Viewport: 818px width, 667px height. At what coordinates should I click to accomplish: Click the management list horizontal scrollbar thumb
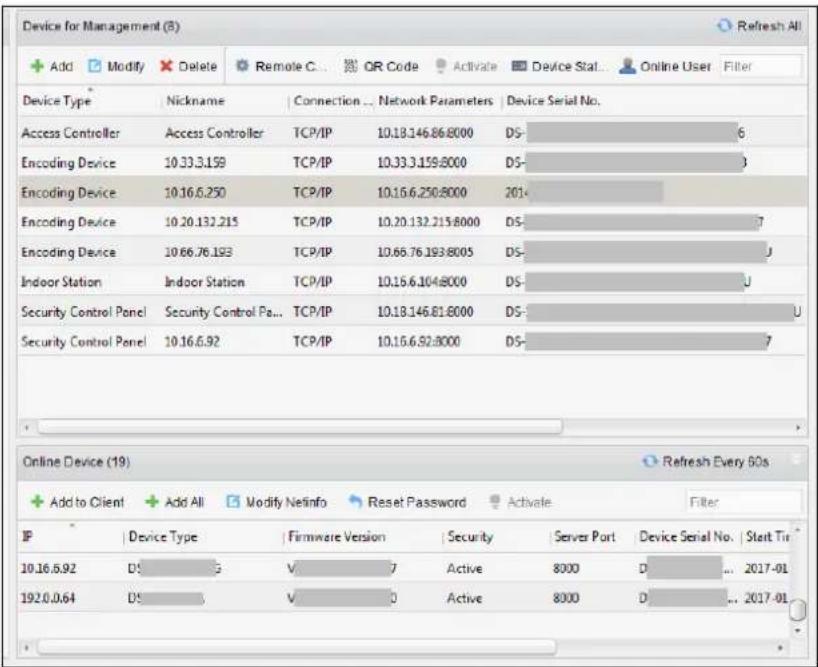point(300,427)
